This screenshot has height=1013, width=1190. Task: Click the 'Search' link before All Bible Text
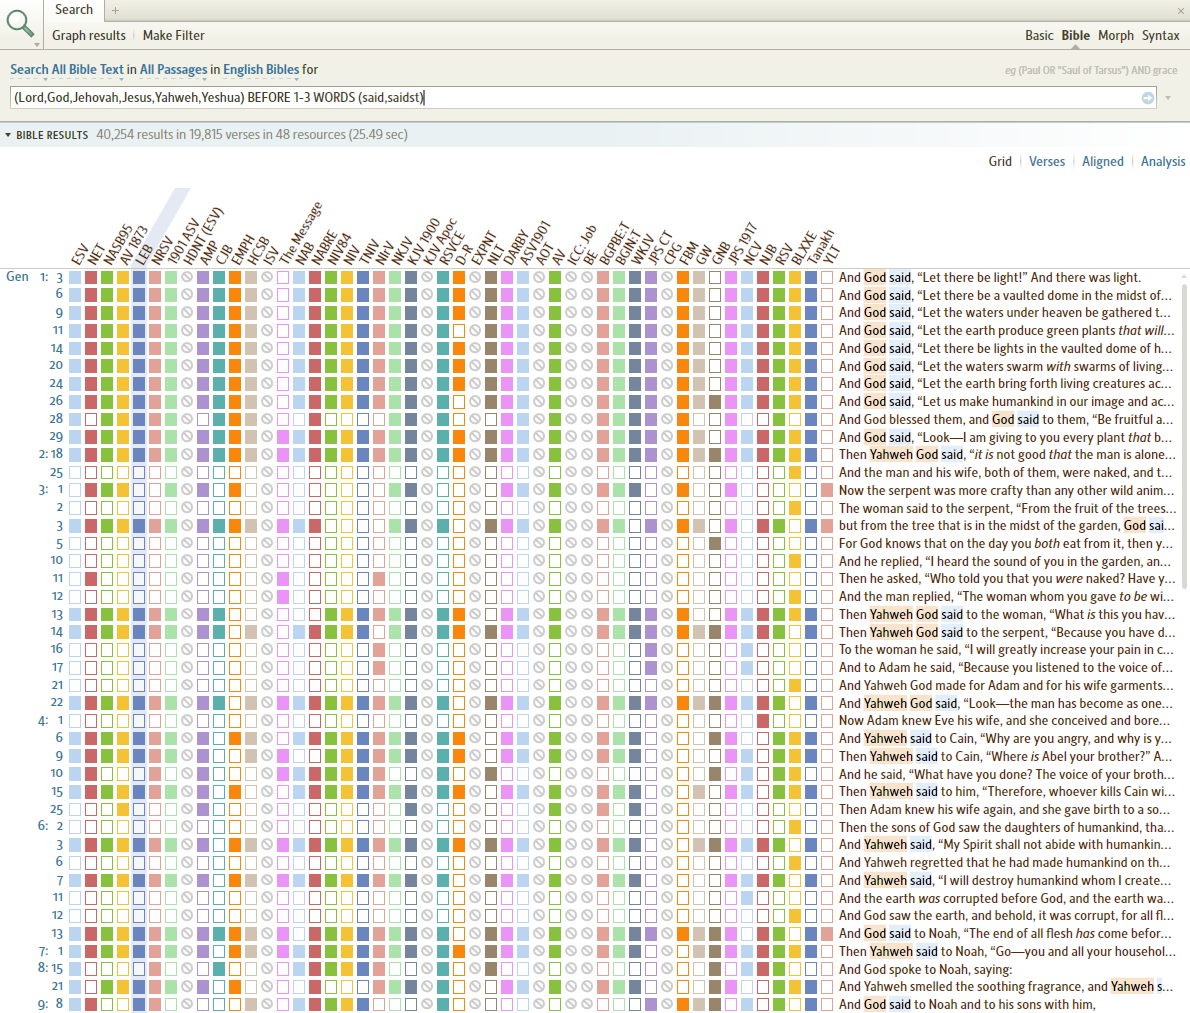[29, 69]
